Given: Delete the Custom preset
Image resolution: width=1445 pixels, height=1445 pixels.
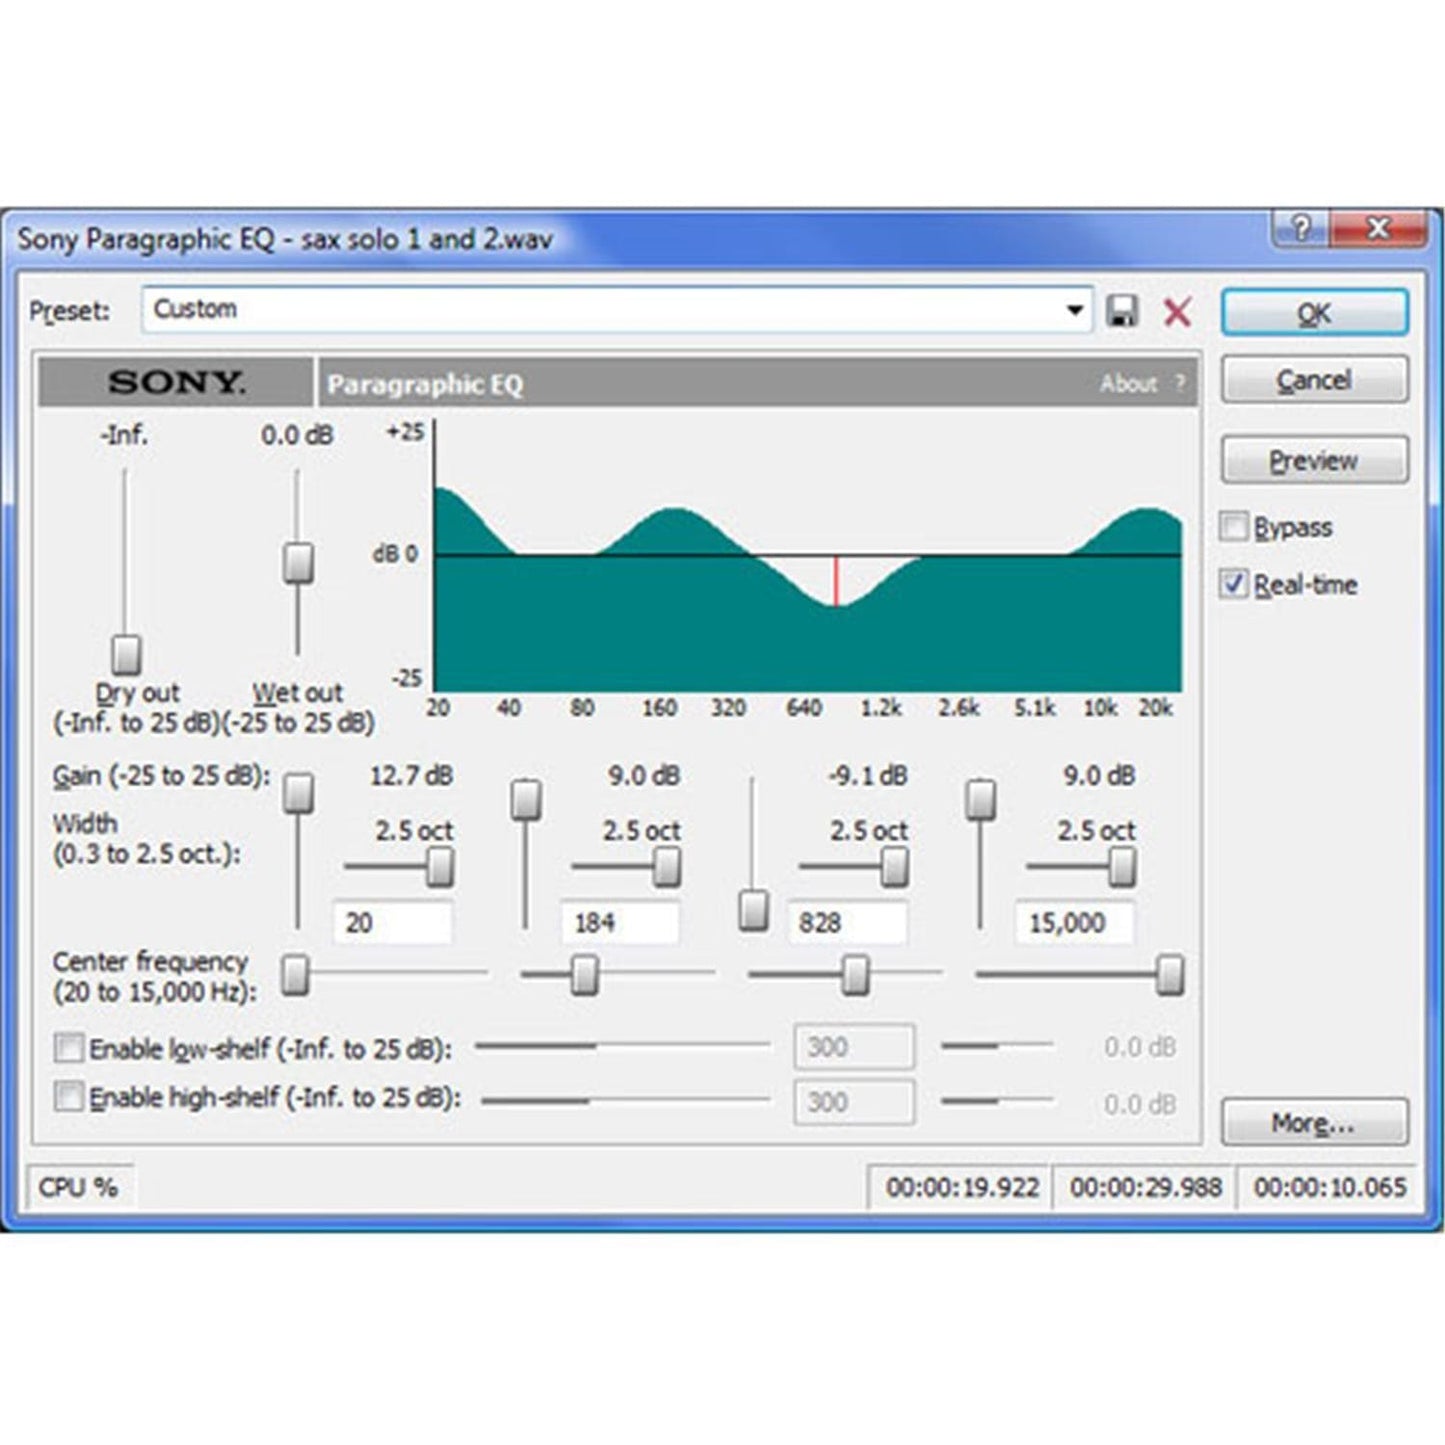Looking at the screenshot, I should [x=1177, y=311].
